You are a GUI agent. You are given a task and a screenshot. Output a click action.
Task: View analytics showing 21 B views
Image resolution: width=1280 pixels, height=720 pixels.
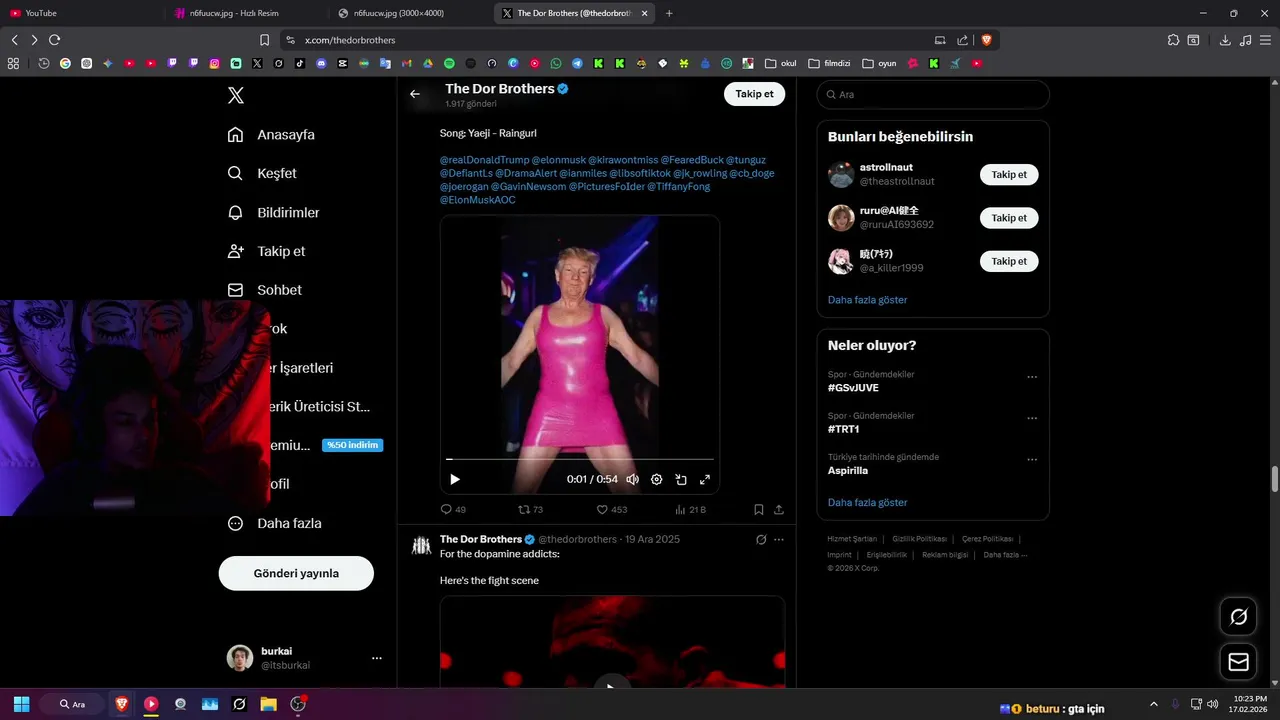coord(690,509)
